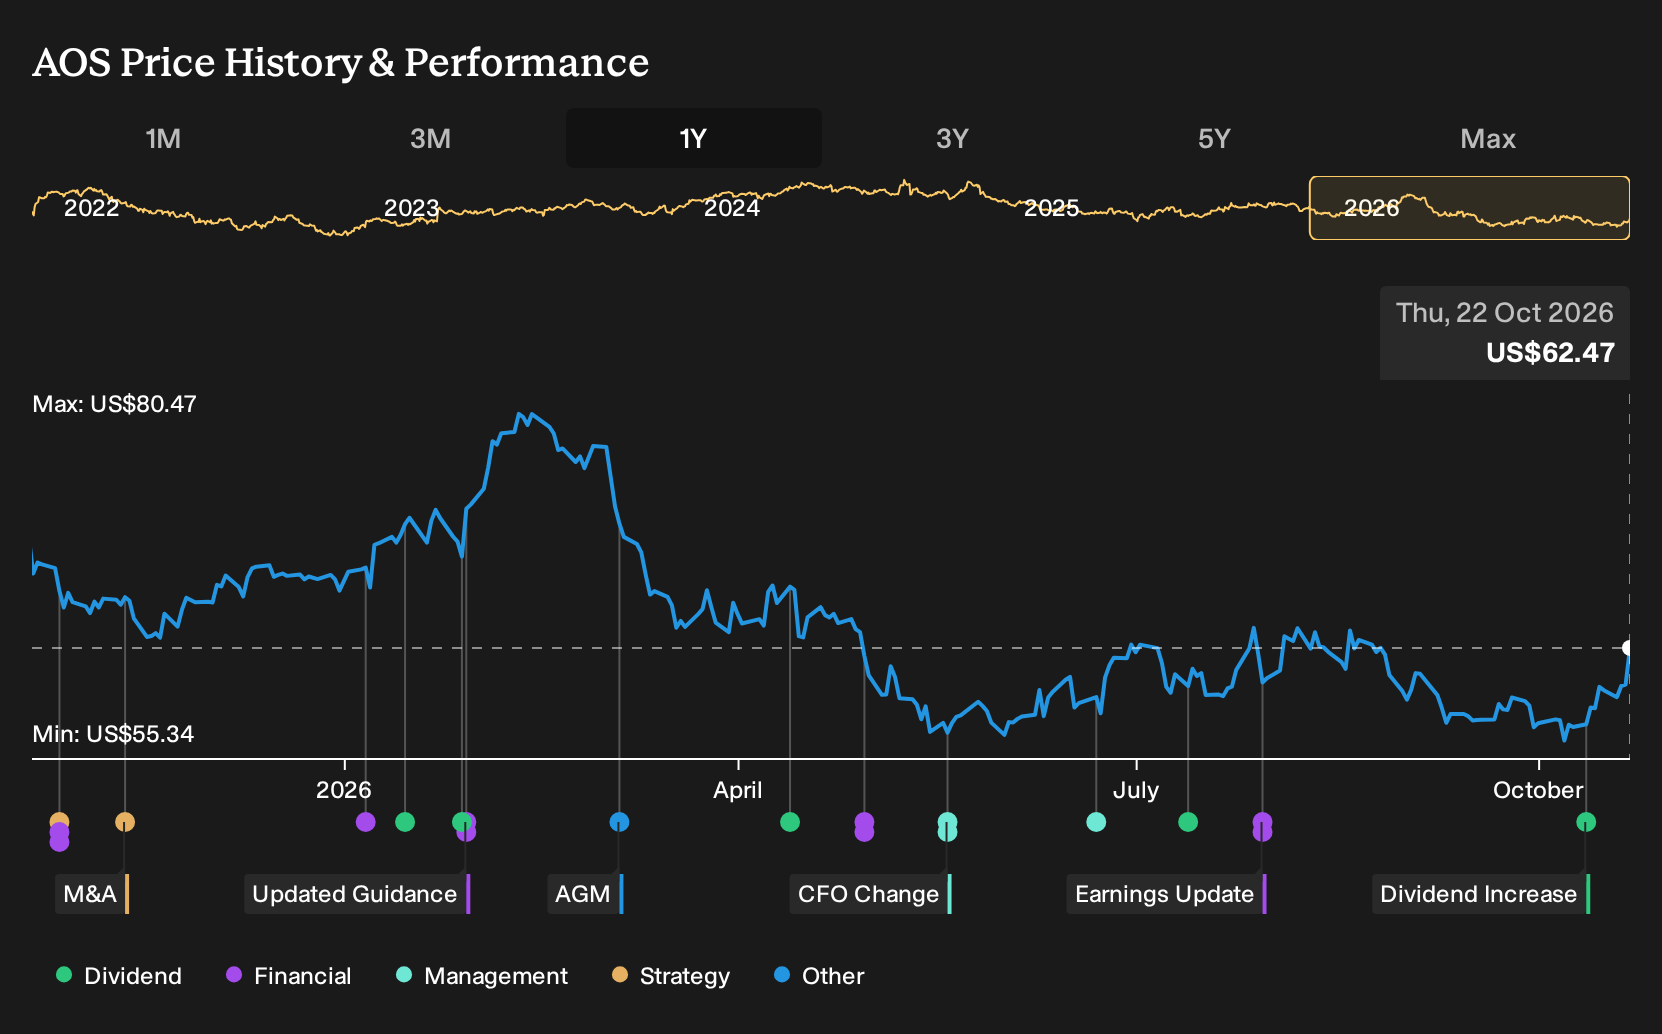
Task: Toggle the Strategy legend filter
Action: point(671,976)
